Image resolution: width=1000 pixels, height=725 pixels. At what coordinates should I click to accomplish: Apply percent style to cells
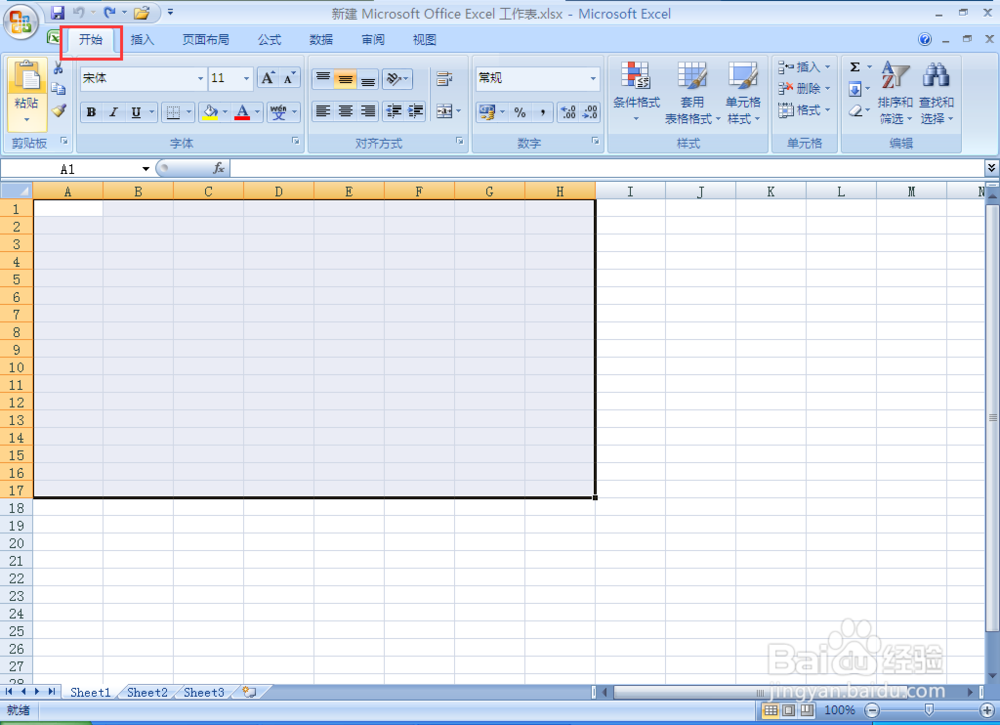[x=520, y=113]
